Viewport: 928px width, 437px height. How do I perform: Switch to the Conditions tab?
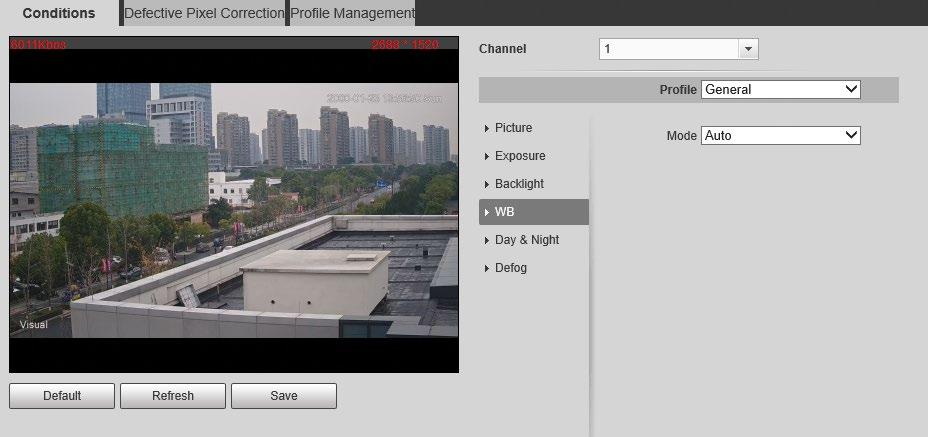[59, 13]
